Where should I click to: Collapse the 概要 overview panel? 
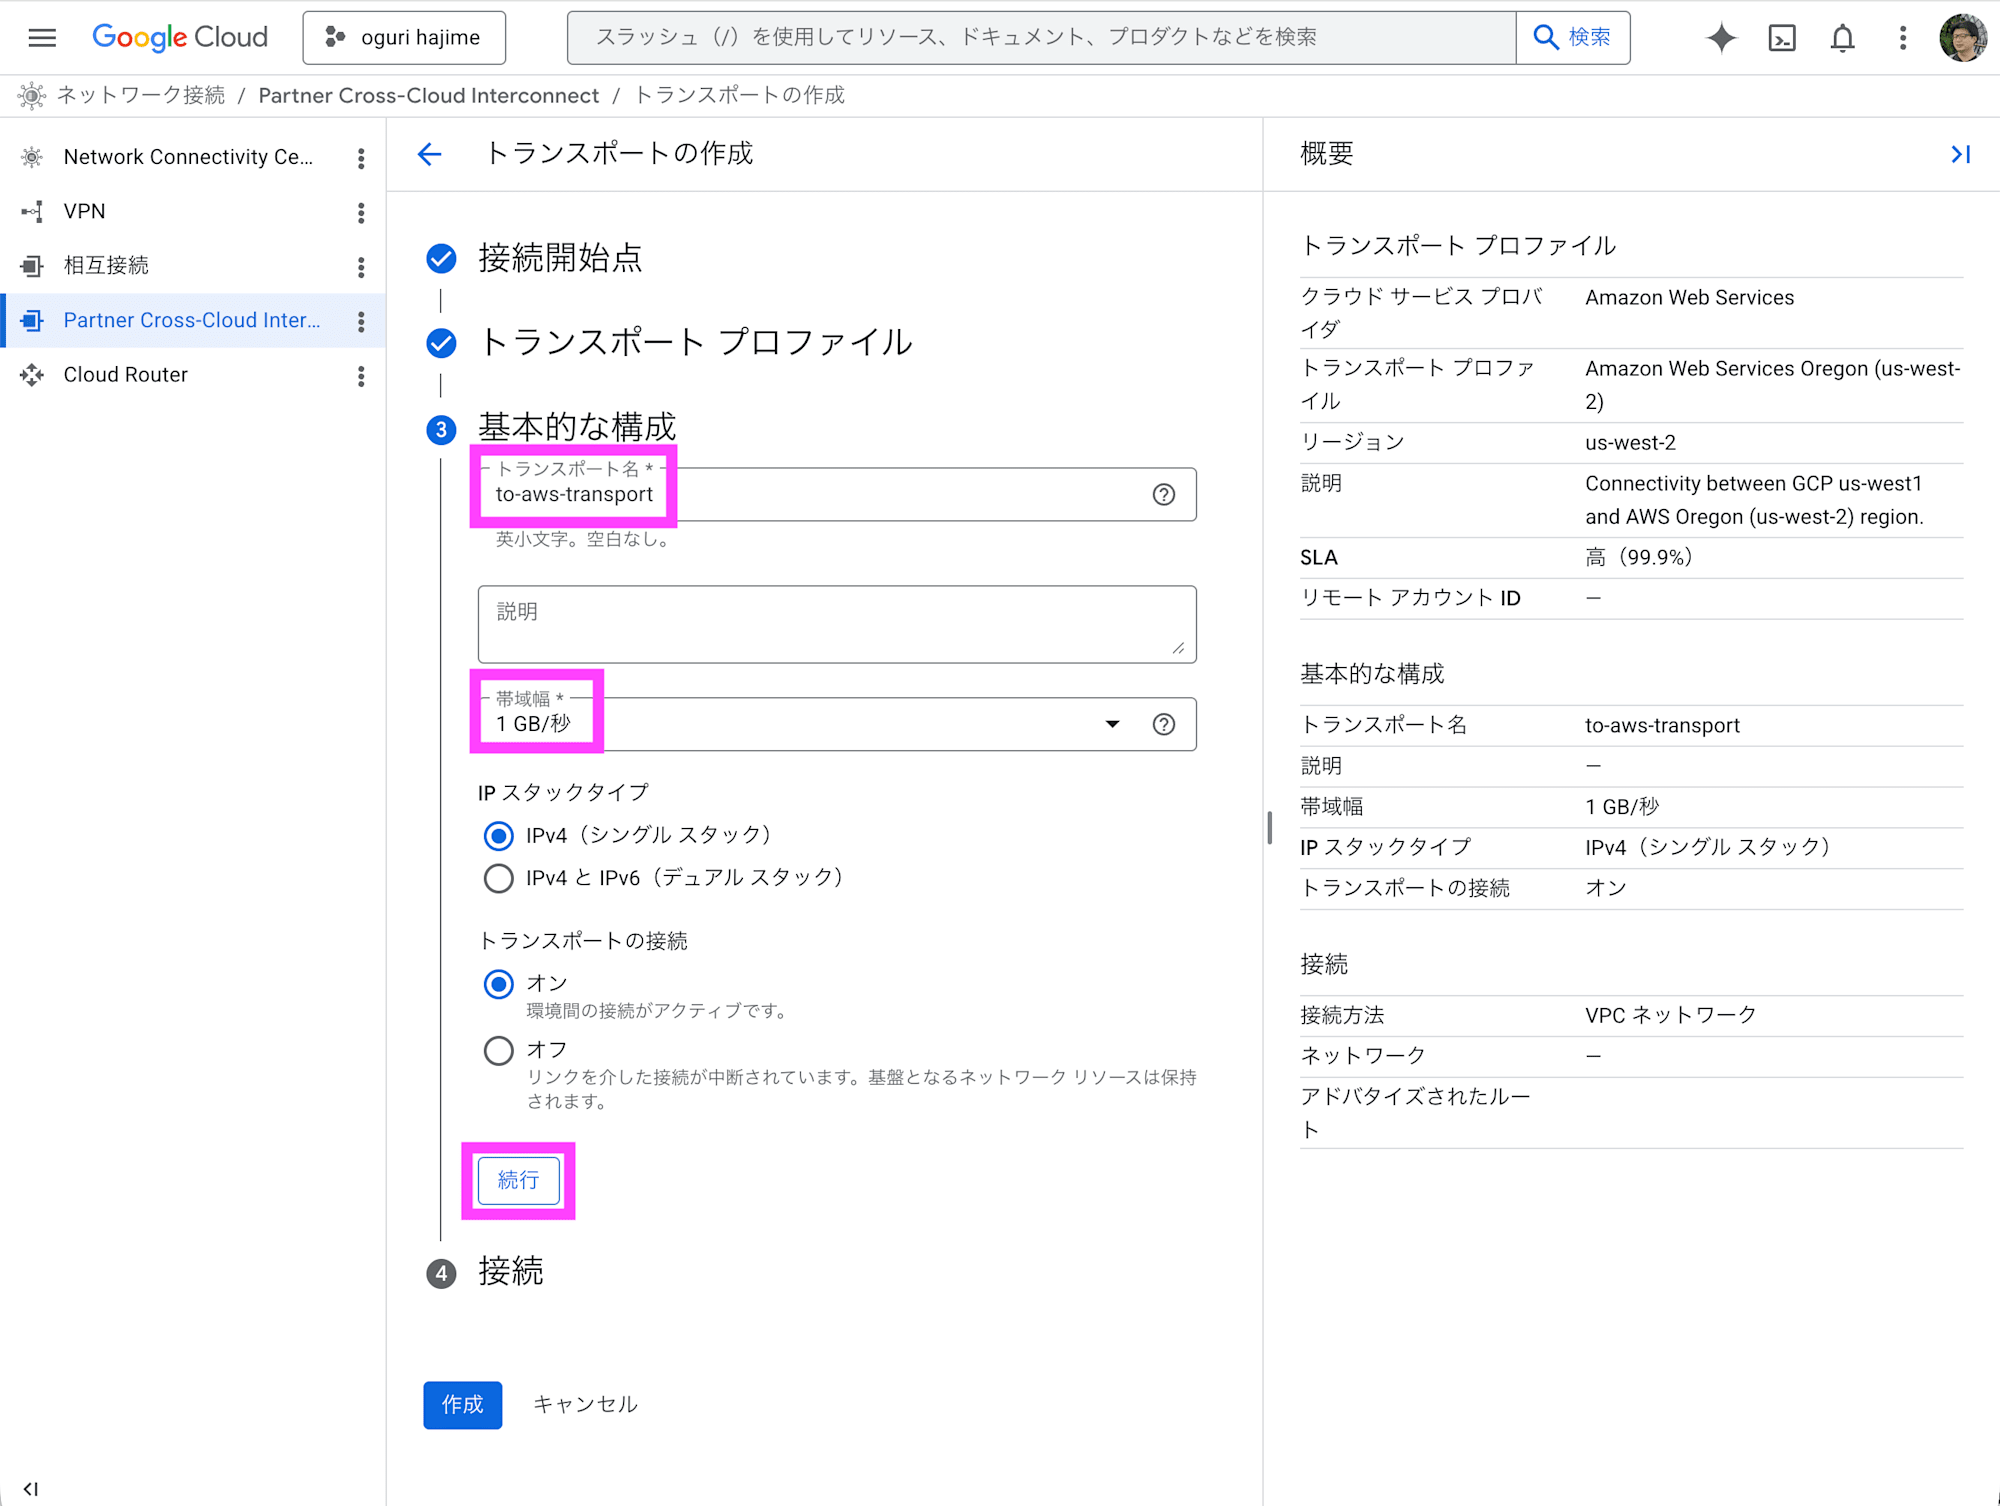[1960, 154]
